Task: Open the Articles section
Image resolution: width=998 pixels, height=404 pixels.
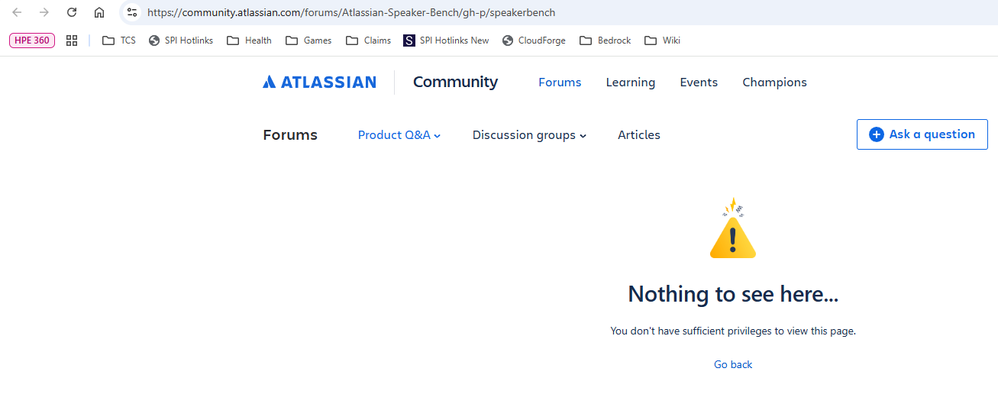Action: coord(639,135)
